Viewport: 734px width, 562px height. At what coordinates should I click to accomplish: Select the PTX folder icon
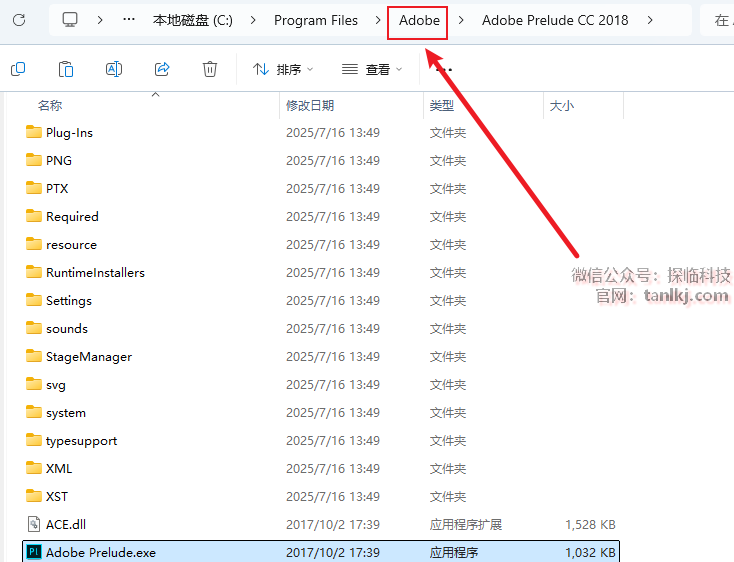click(x=34, y=188)
